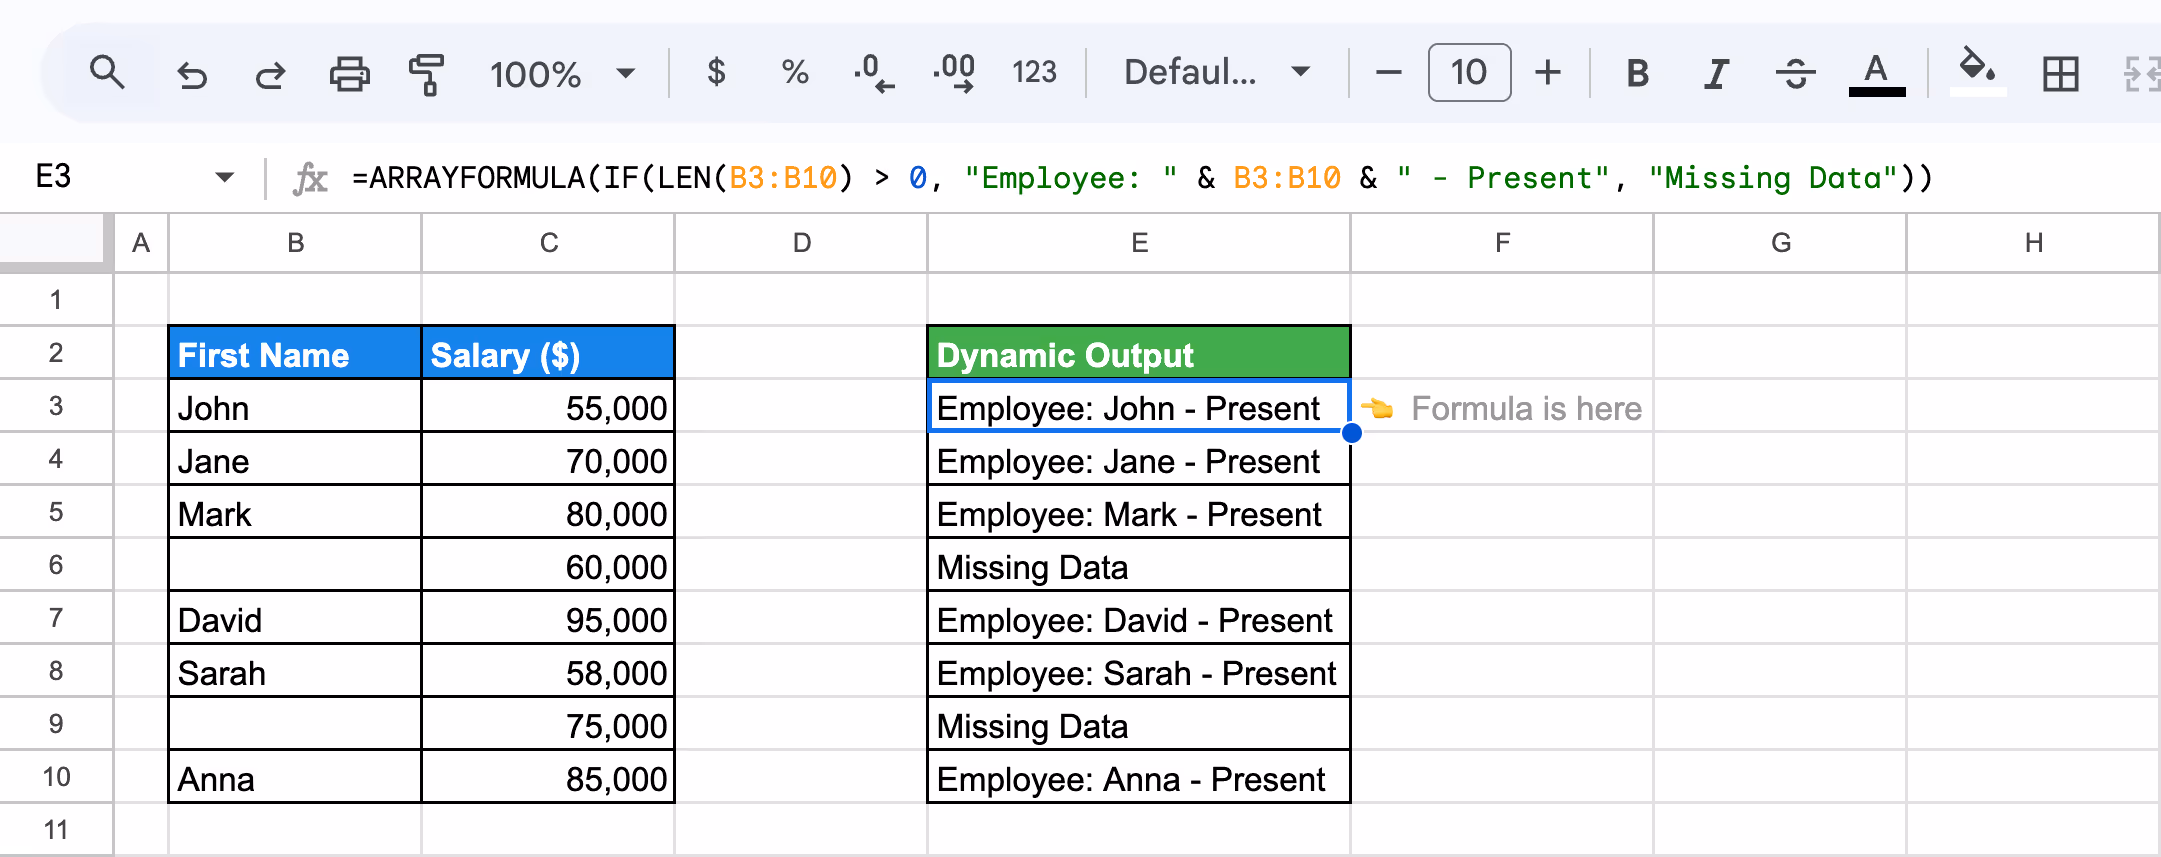Select the cell containing Sarah
This screenshot has height=857, width=2161.
click(295, 671)
